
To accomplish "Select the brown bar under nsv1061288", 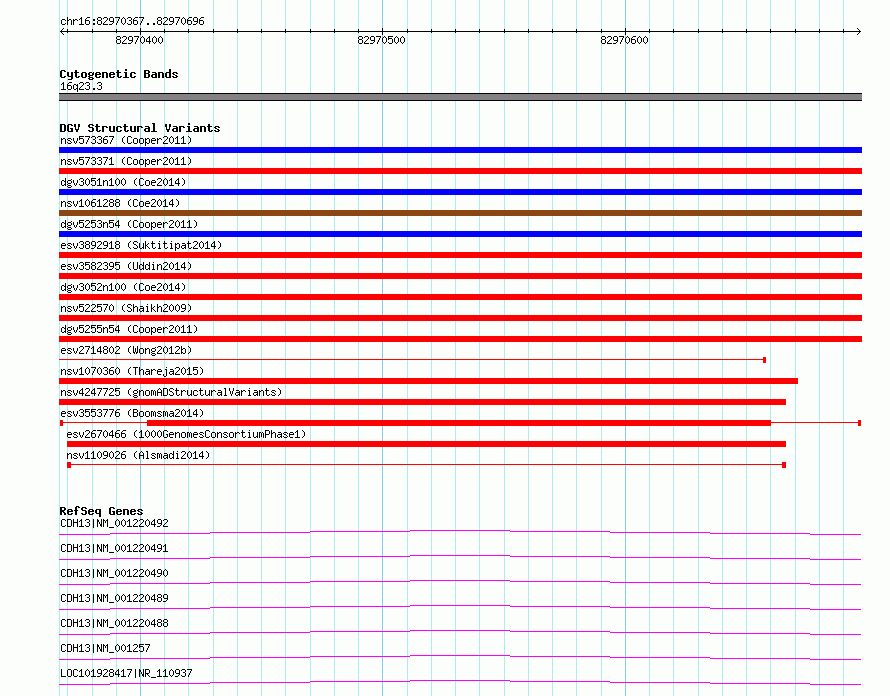I will (460, 213).
